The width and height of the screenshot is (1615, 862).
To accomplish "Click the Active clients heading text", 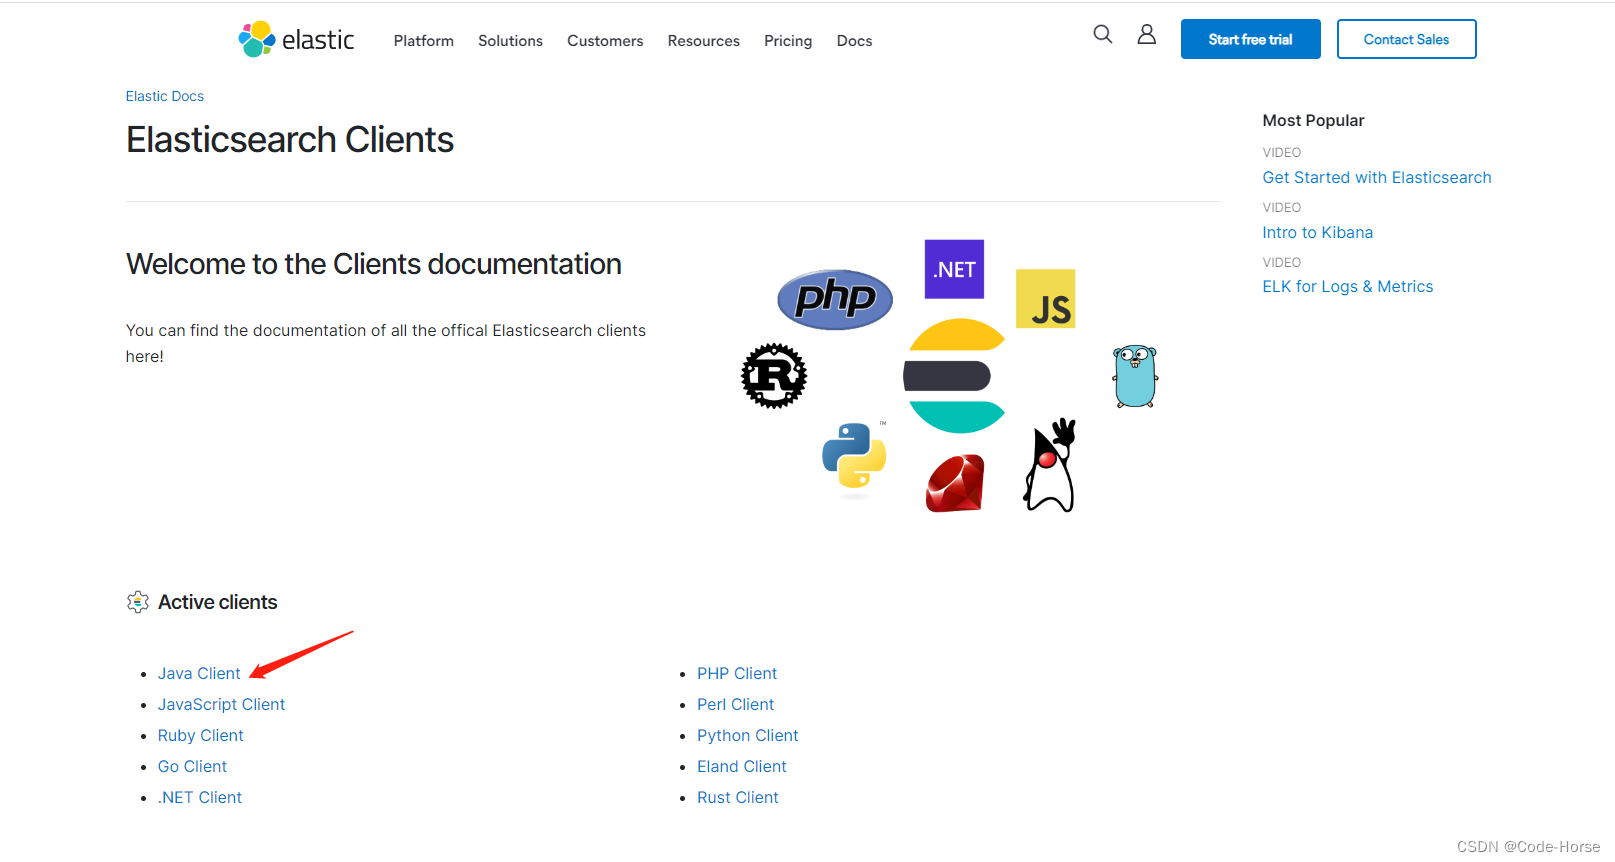I will coord(218,602).
